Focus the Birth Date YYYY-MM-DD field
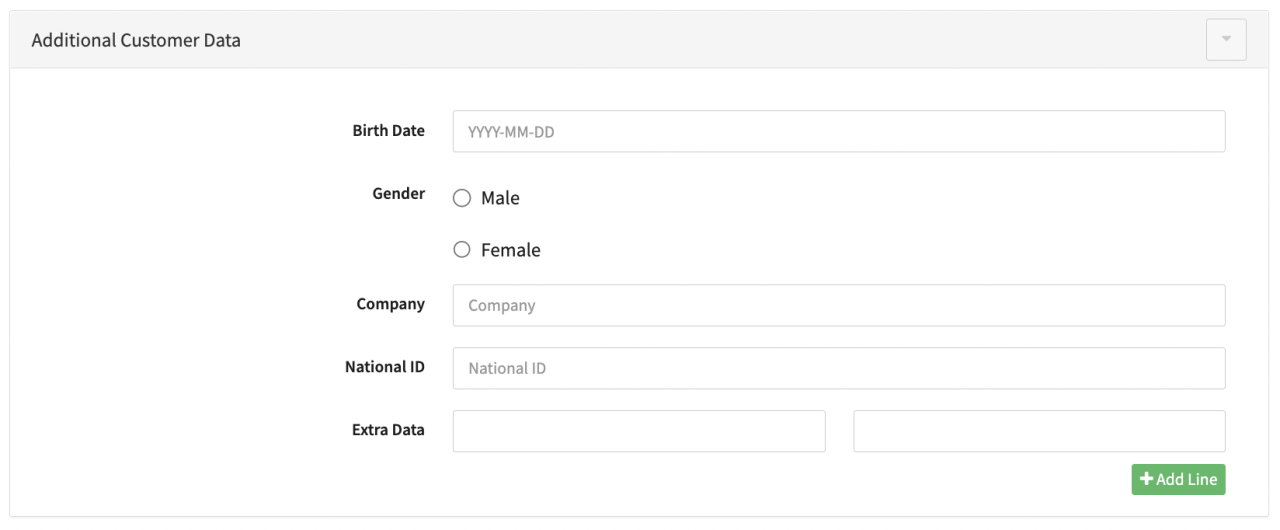 click(x=838, y=131)
